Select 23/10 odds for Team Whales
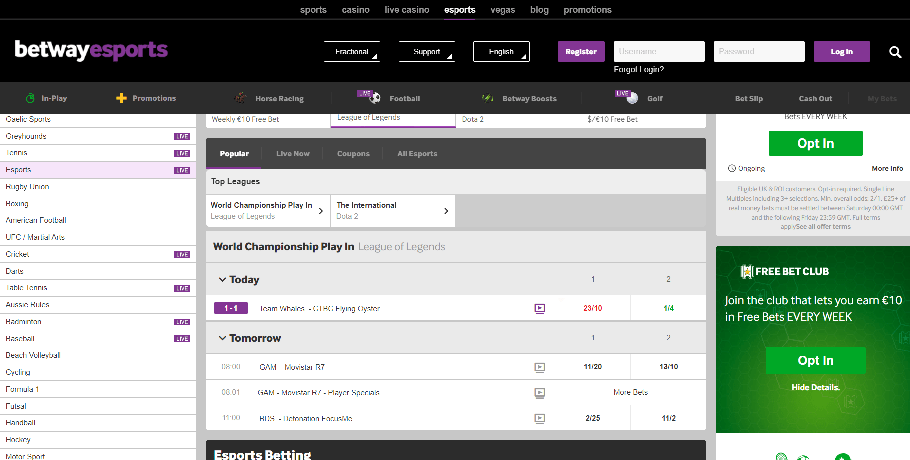The image size is (910, 460). click(x=593, y=308)
